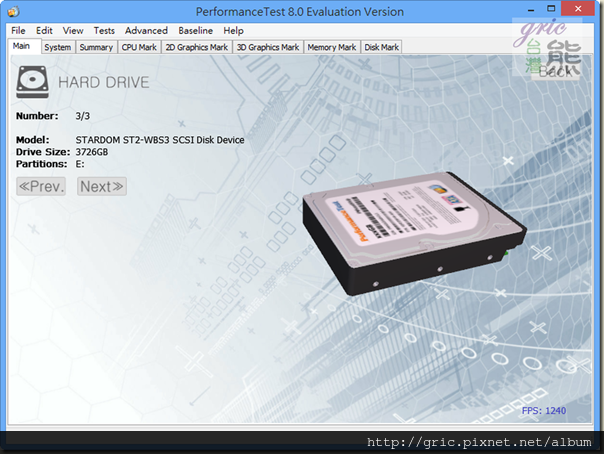Click the PerformanceTest app icon in title bar
604x454 pixels.
click(14, 12)
